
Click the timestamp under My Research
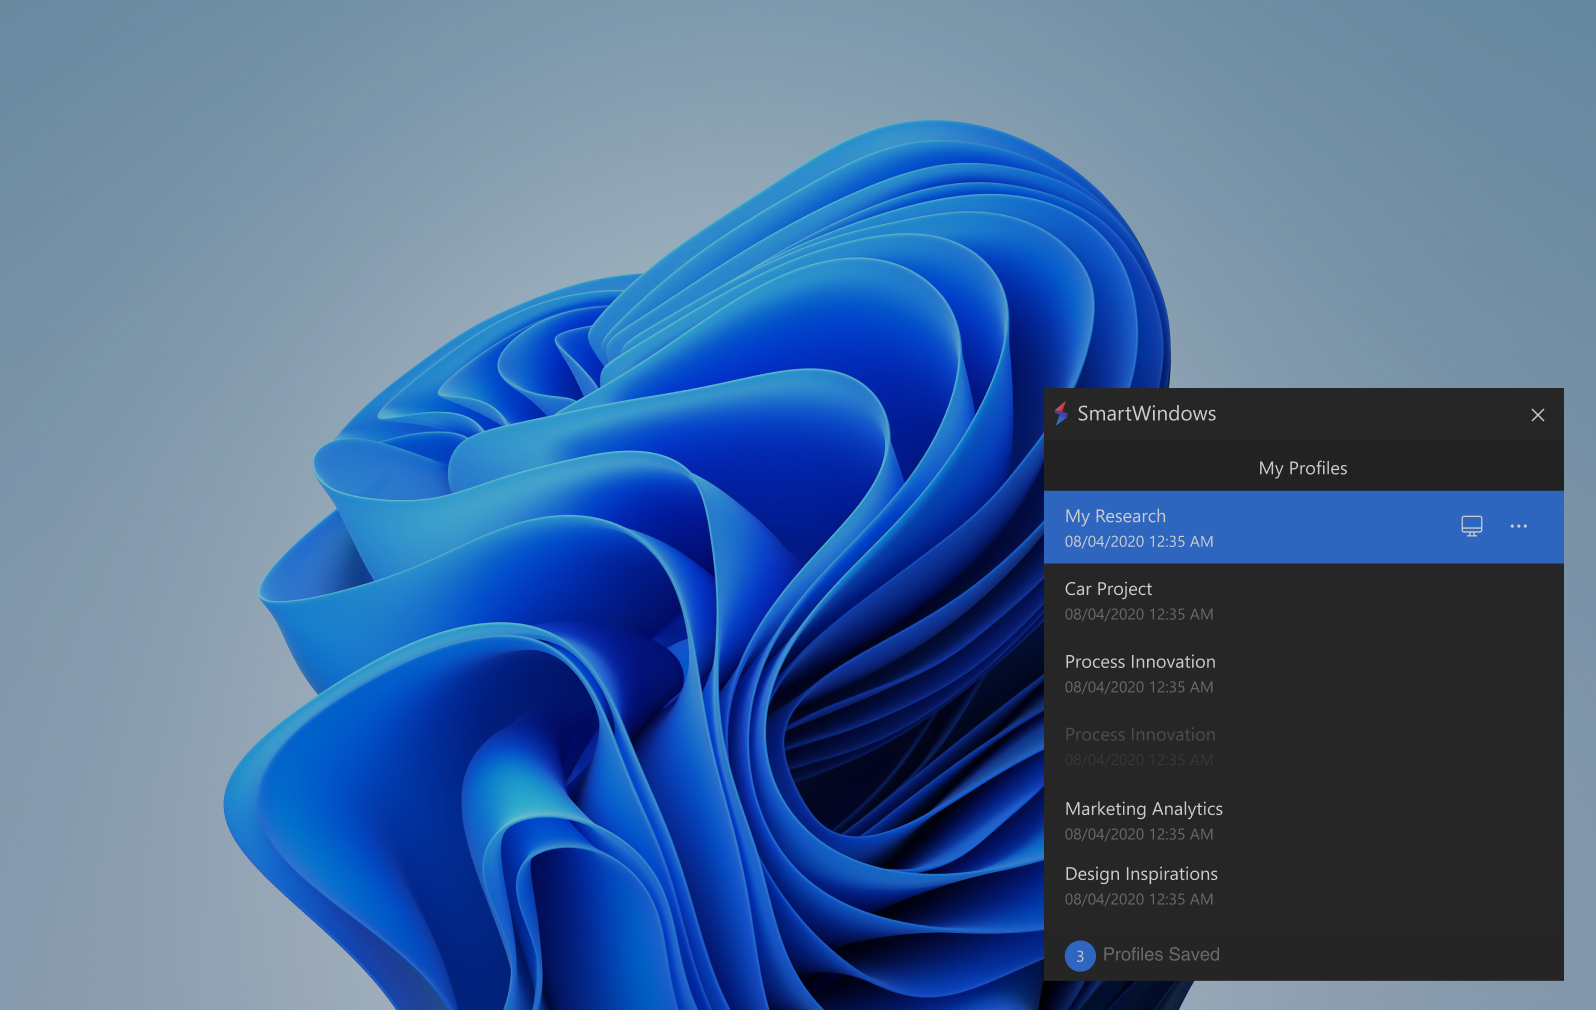(x=1139, y=542)
